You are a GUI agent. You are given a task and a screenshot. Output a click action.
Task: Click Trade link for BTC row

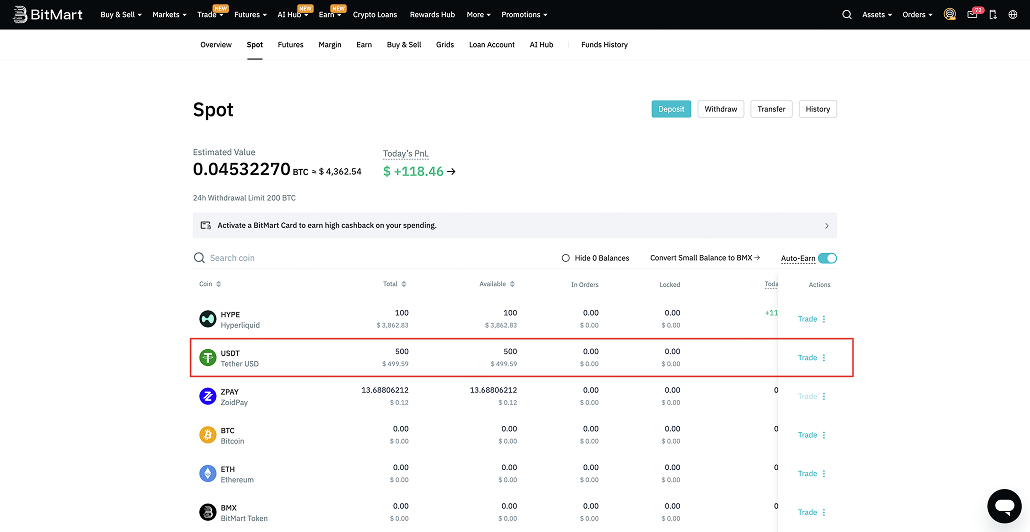(807, 435)
